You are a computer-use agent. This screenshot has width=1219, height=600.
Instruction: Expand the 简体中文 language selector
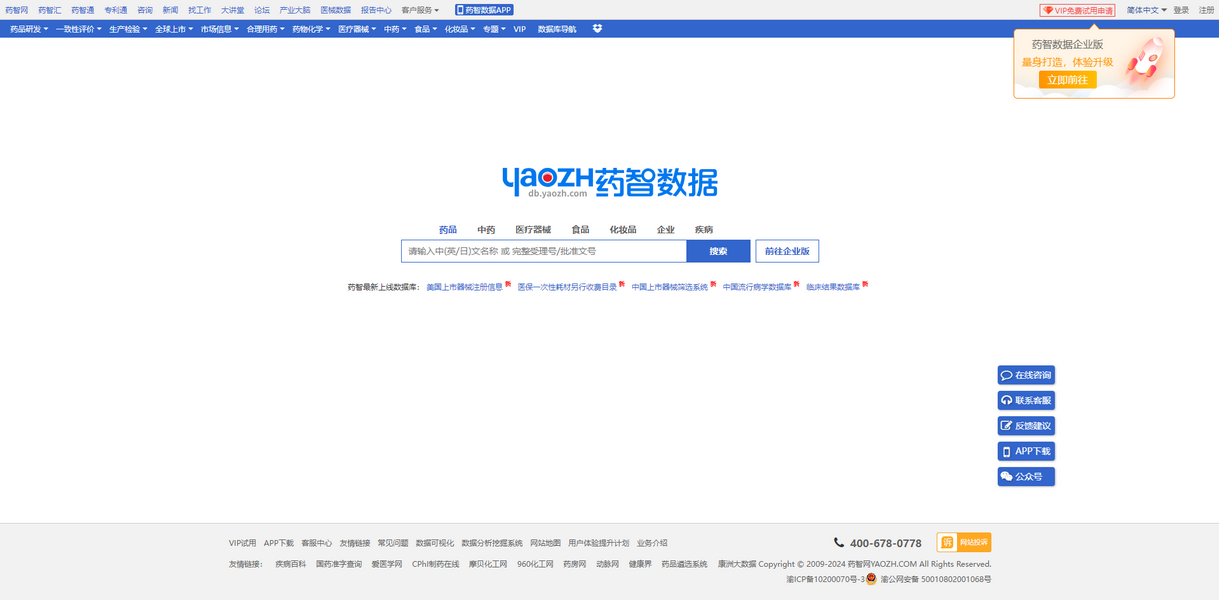pos(1146,10)
